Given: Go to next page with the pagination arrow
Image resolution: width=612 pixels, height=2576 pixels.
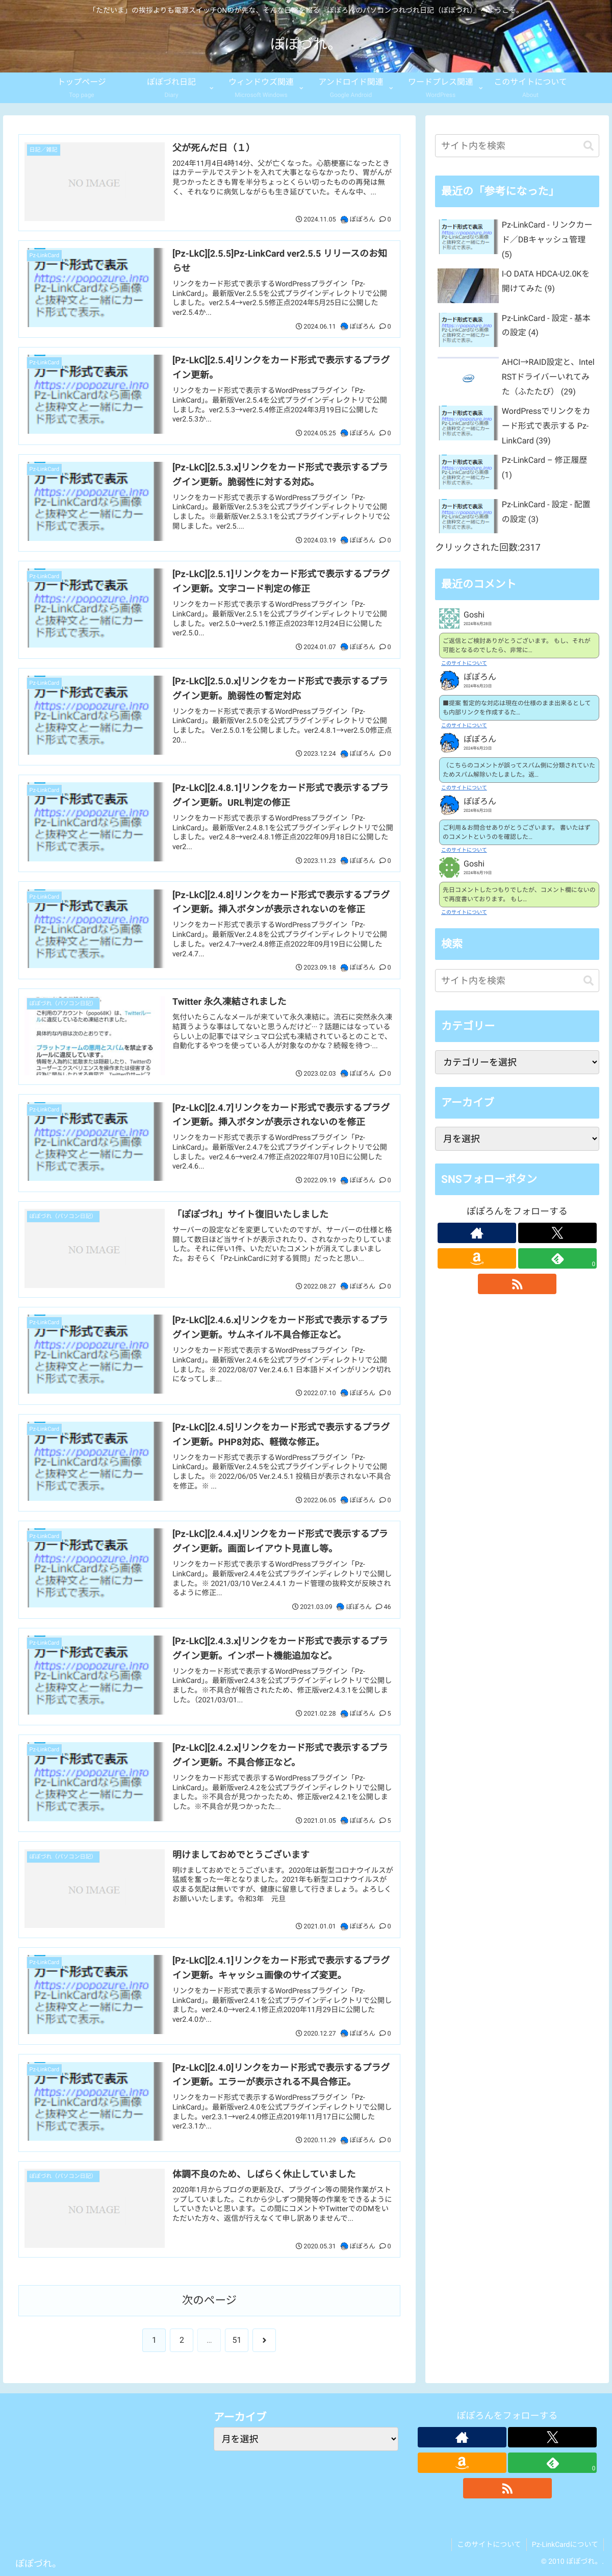Looking at the screenshot, I should [264, 2339].
